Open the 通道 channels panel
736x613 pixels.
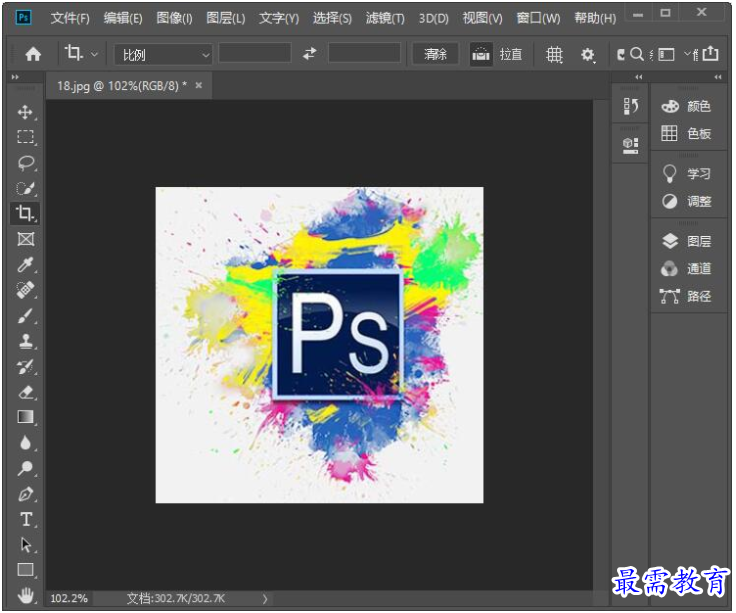[686, 269]
